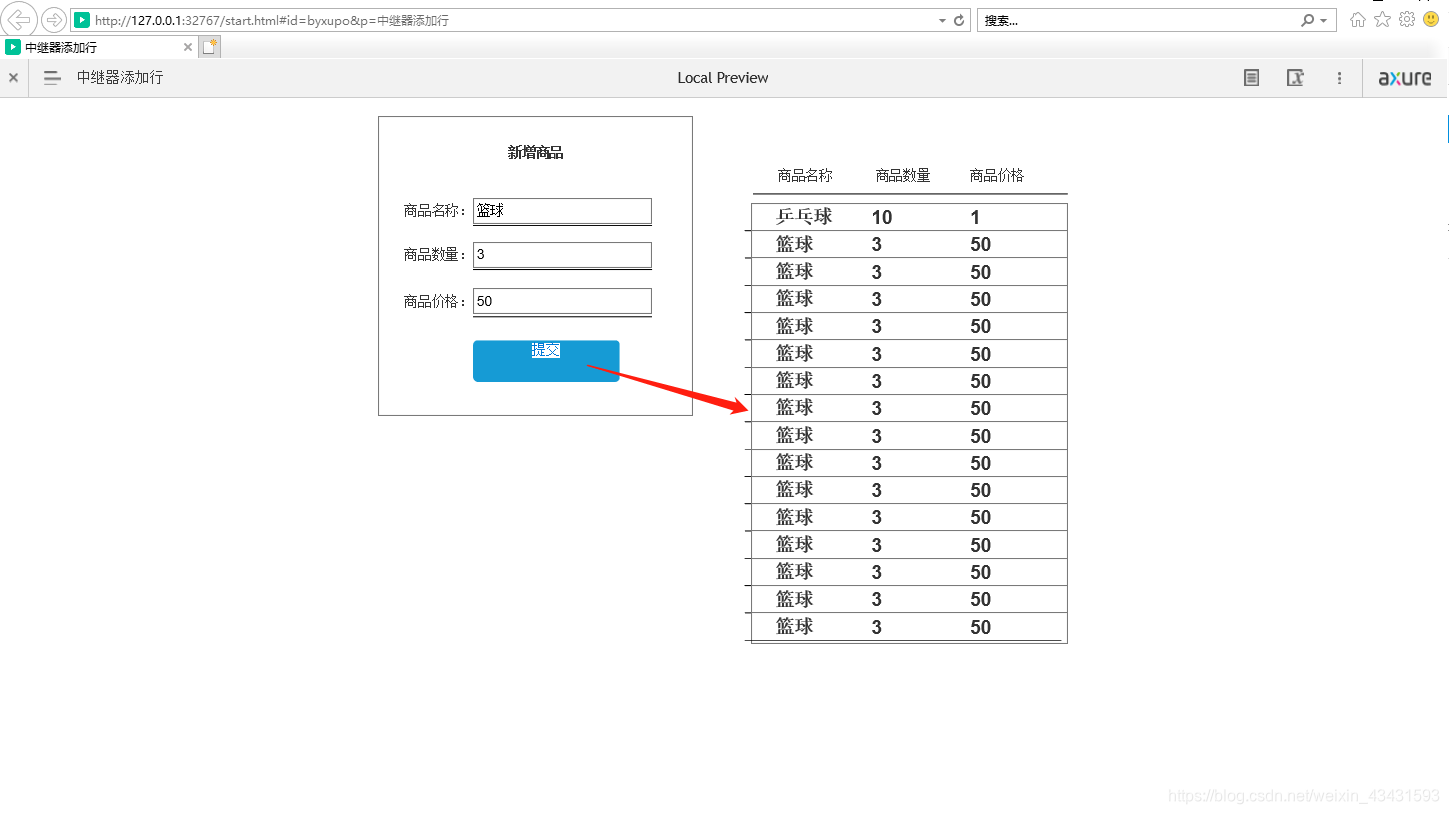Click the 商品名称 input containing 篮球

click(x=562, y=211)
